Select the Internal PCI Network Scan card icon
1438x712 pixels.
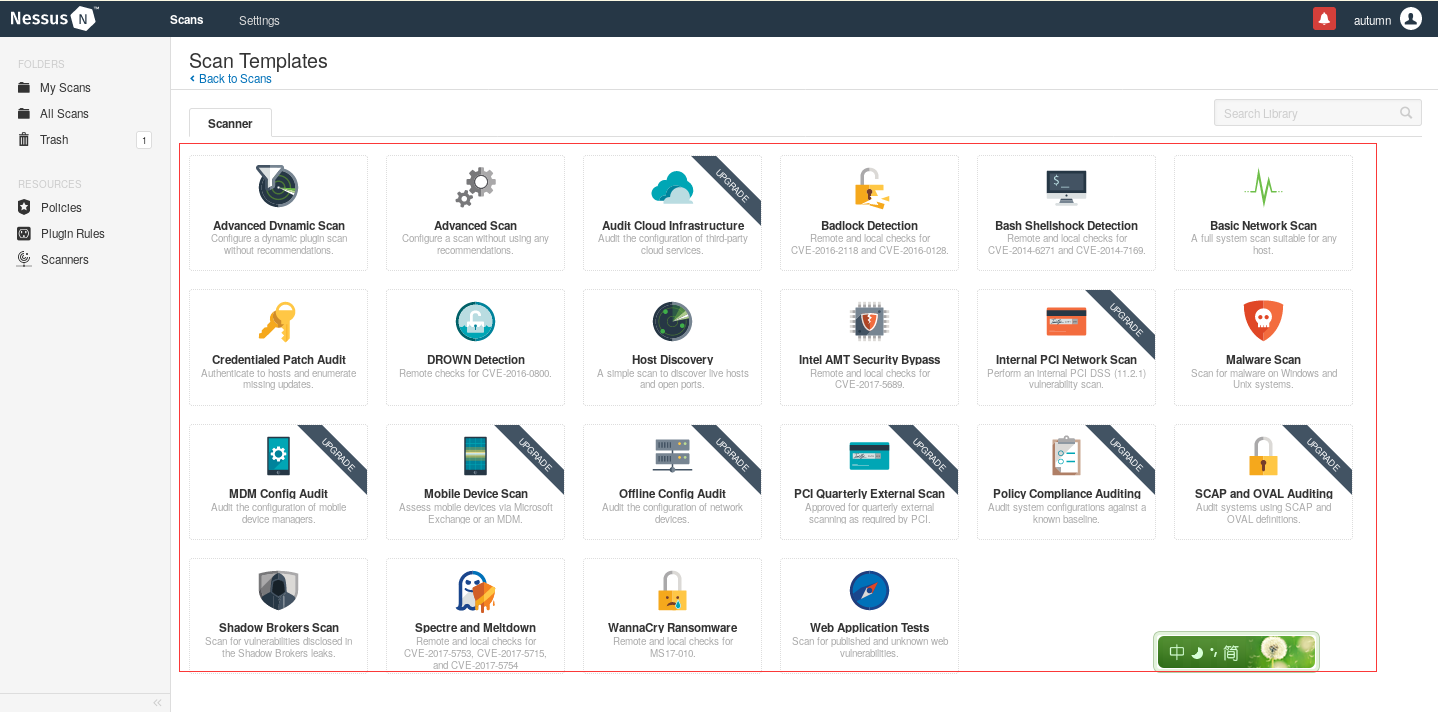click(x=1066, y=321)
